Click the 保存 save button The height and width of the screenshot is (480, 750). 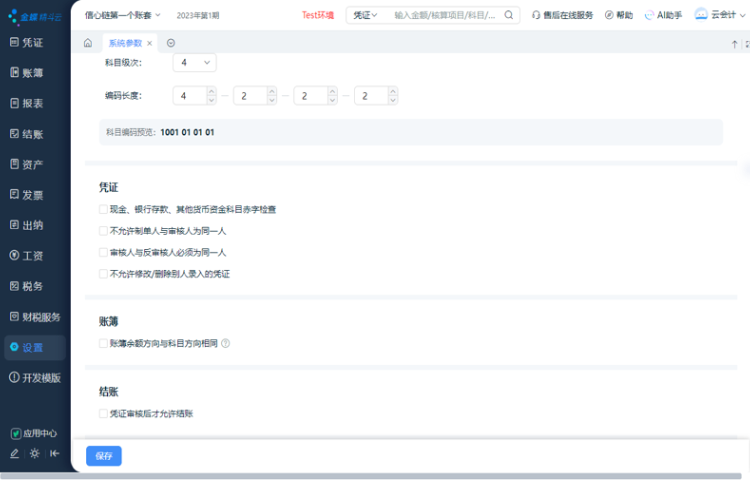103,456
